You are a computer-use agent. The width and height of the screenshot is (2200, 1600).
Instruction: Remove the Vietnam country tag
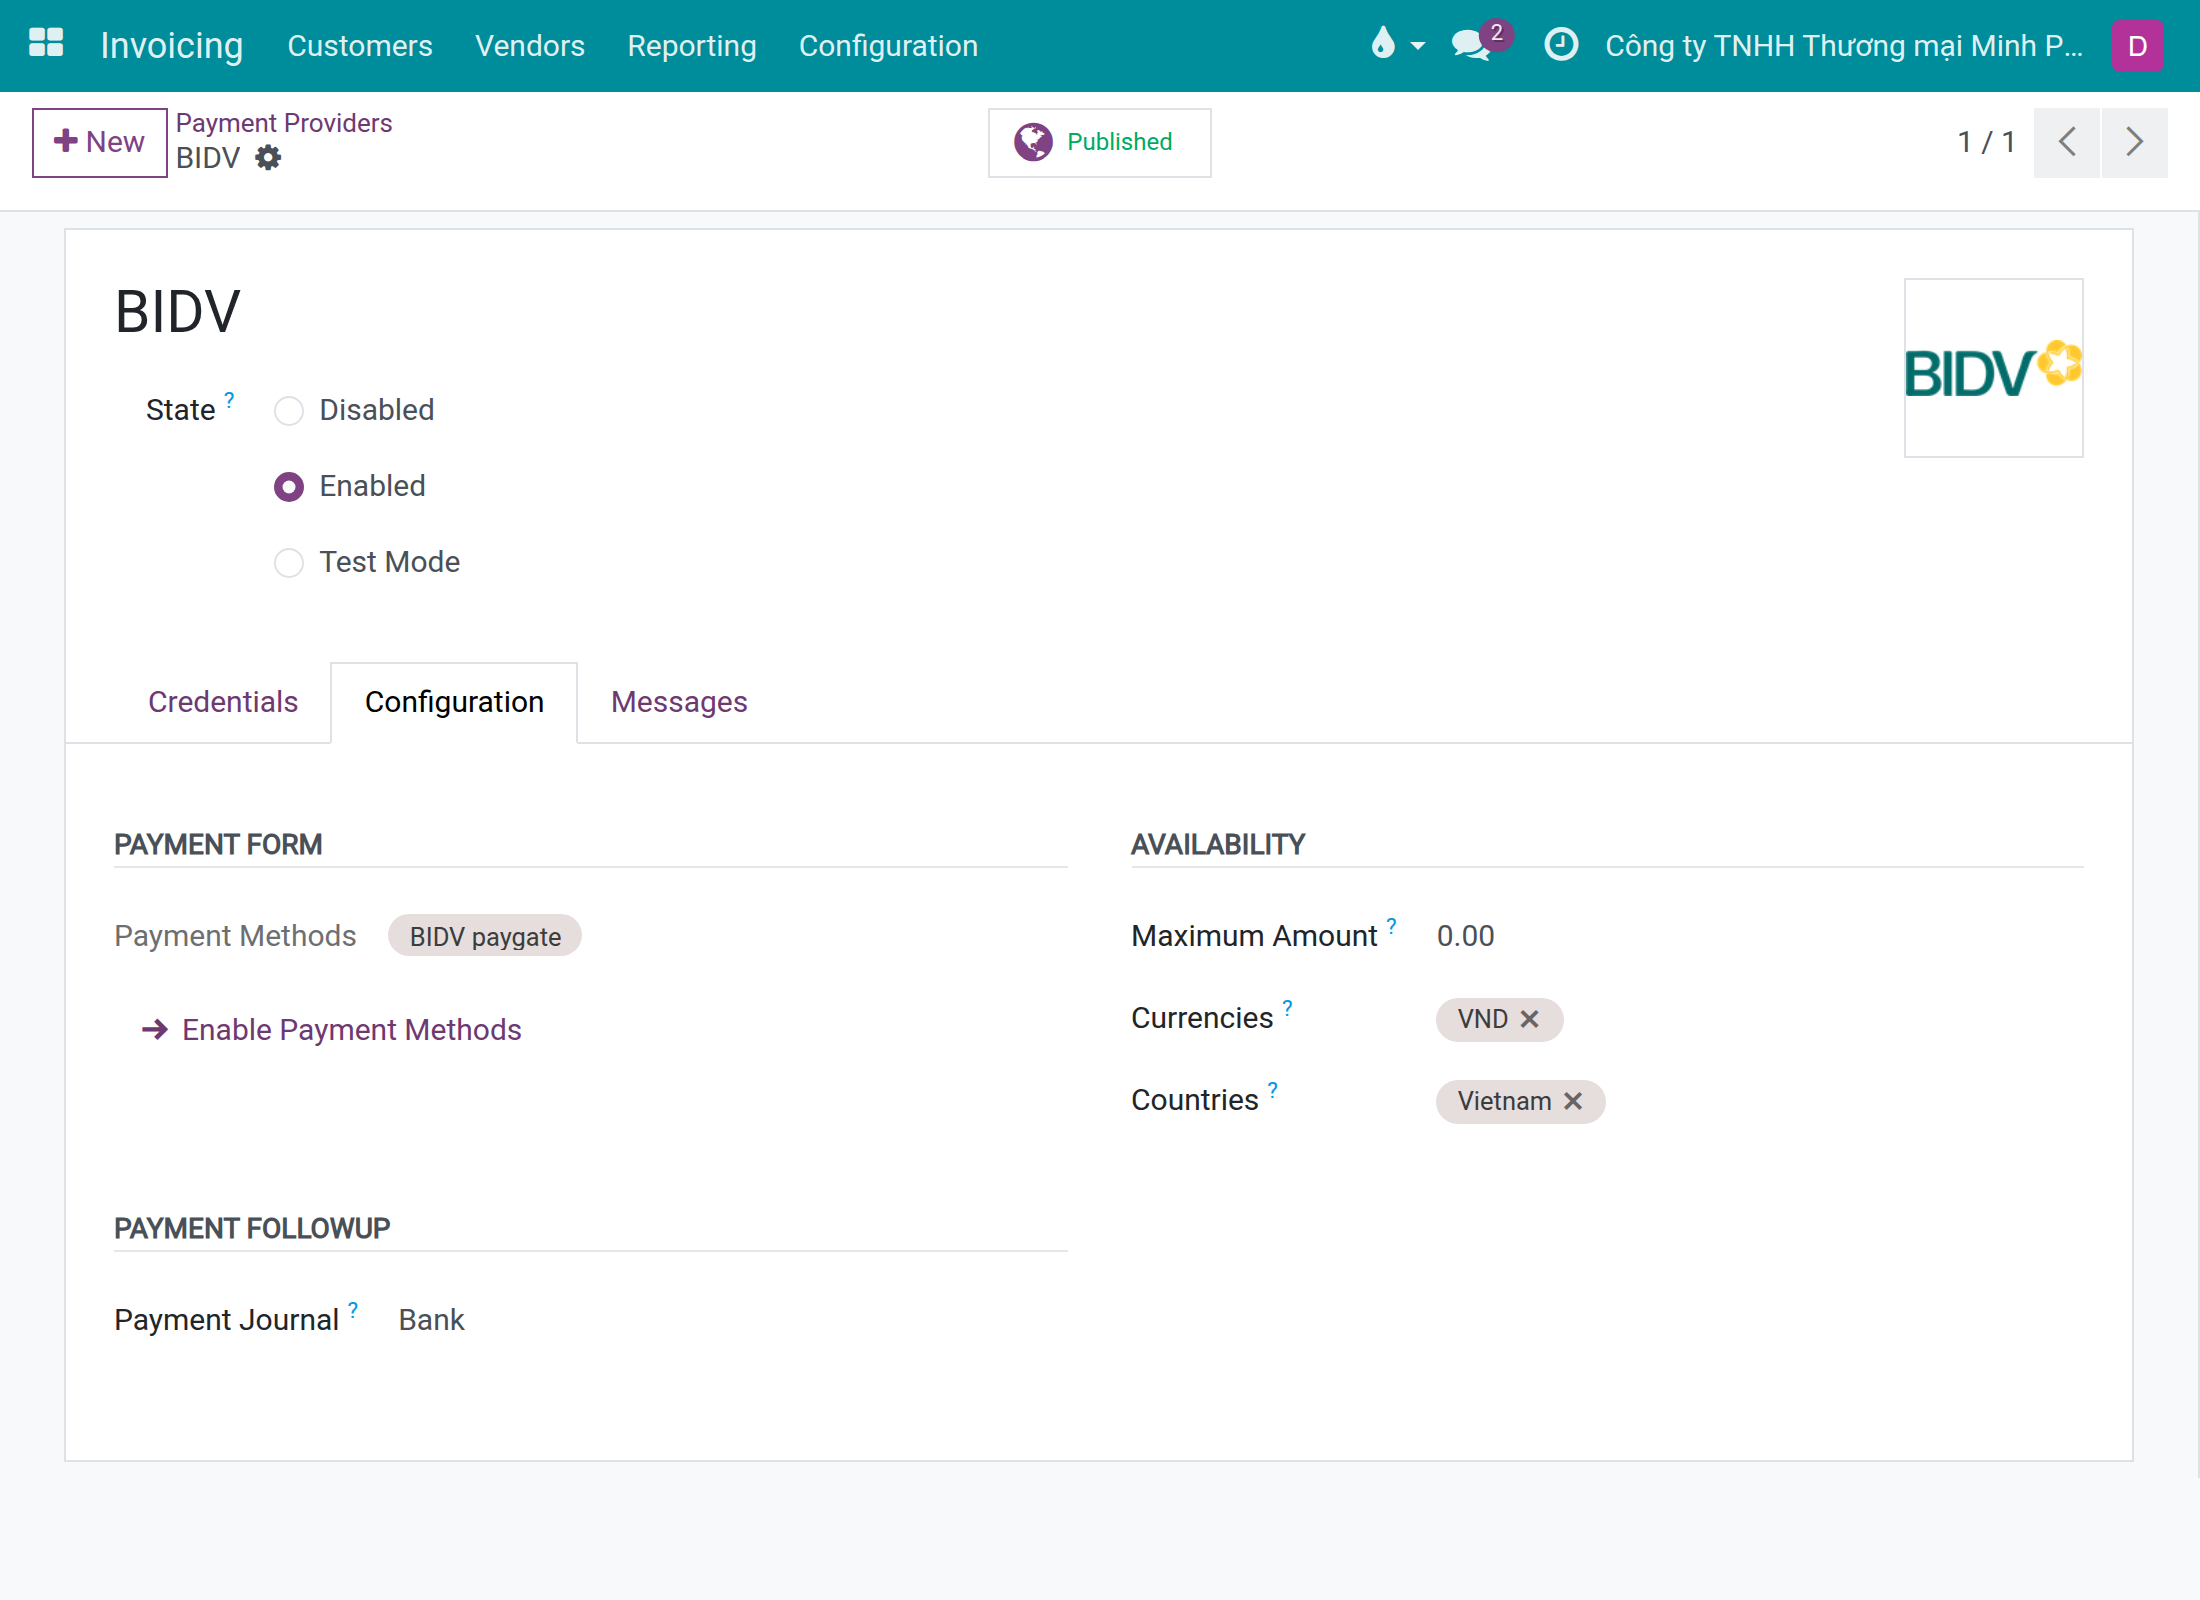click(x=1573, y=1101)
